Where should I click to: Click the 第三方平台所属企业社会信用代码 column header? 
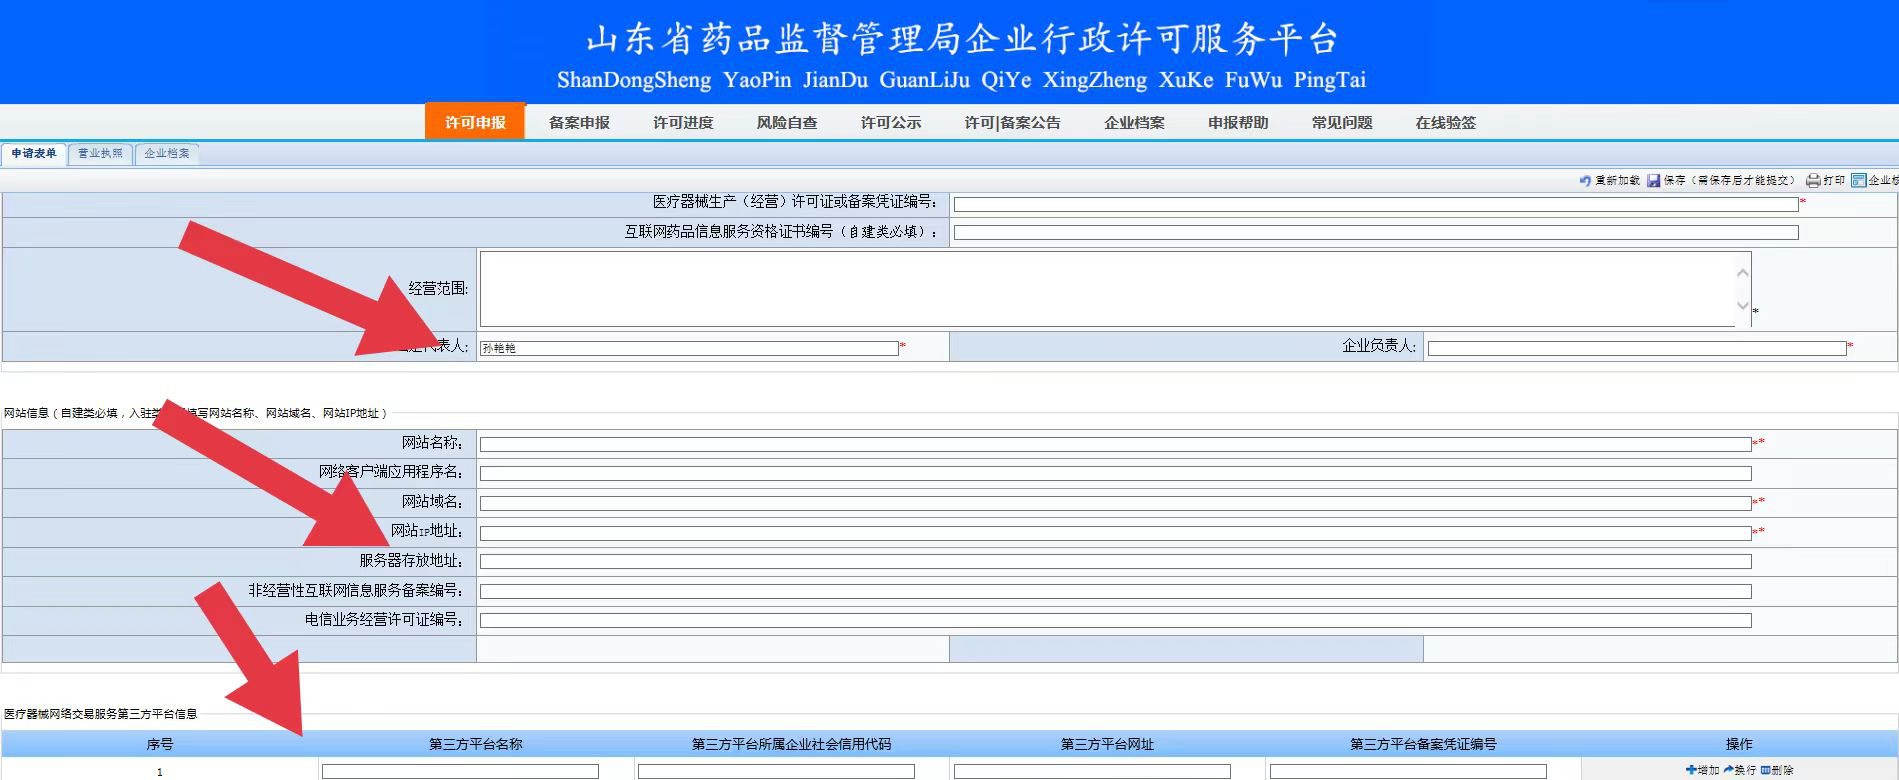(791, 744)
